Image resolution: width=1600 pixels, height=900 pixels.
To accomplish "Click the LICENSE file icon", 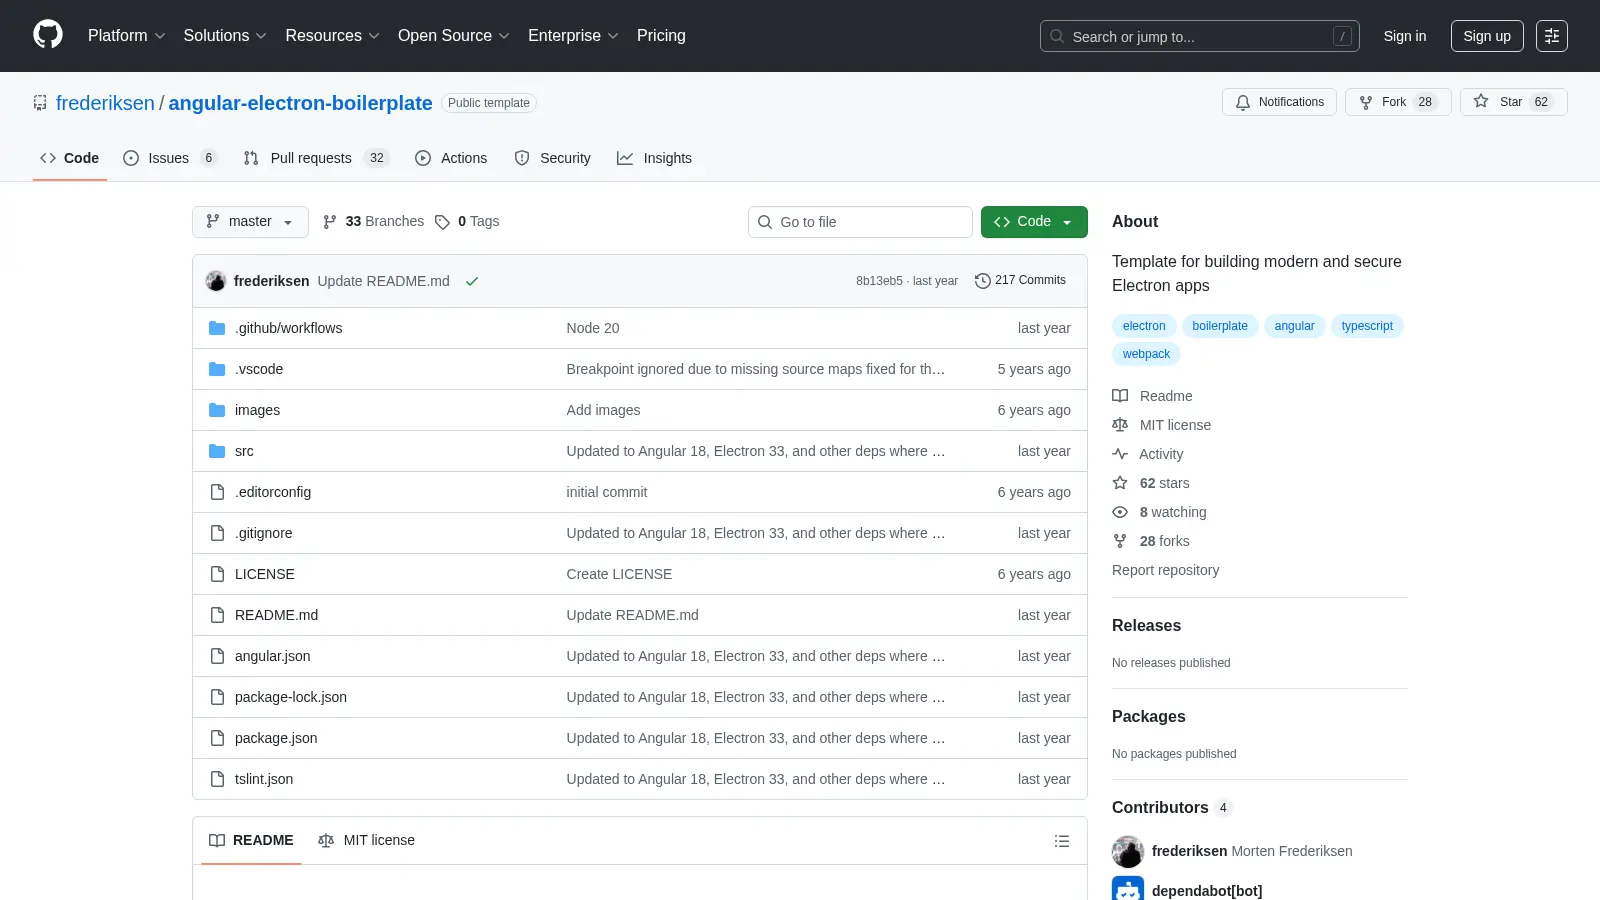I will click(x=217, y=574).
